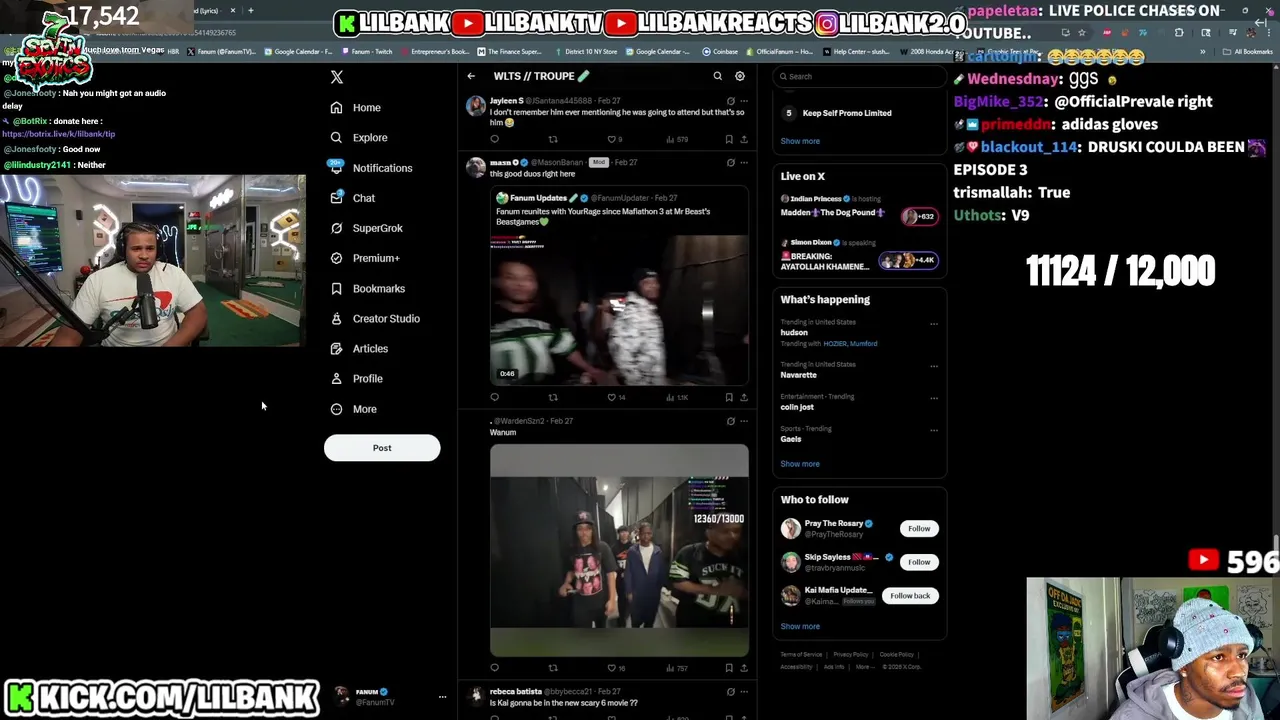Image resolution: width=1280 pixels, height=720 pixels.
Task: Open Grok action on Jayleen S's post
Action: pyautogui.click(x=730, y=101)
